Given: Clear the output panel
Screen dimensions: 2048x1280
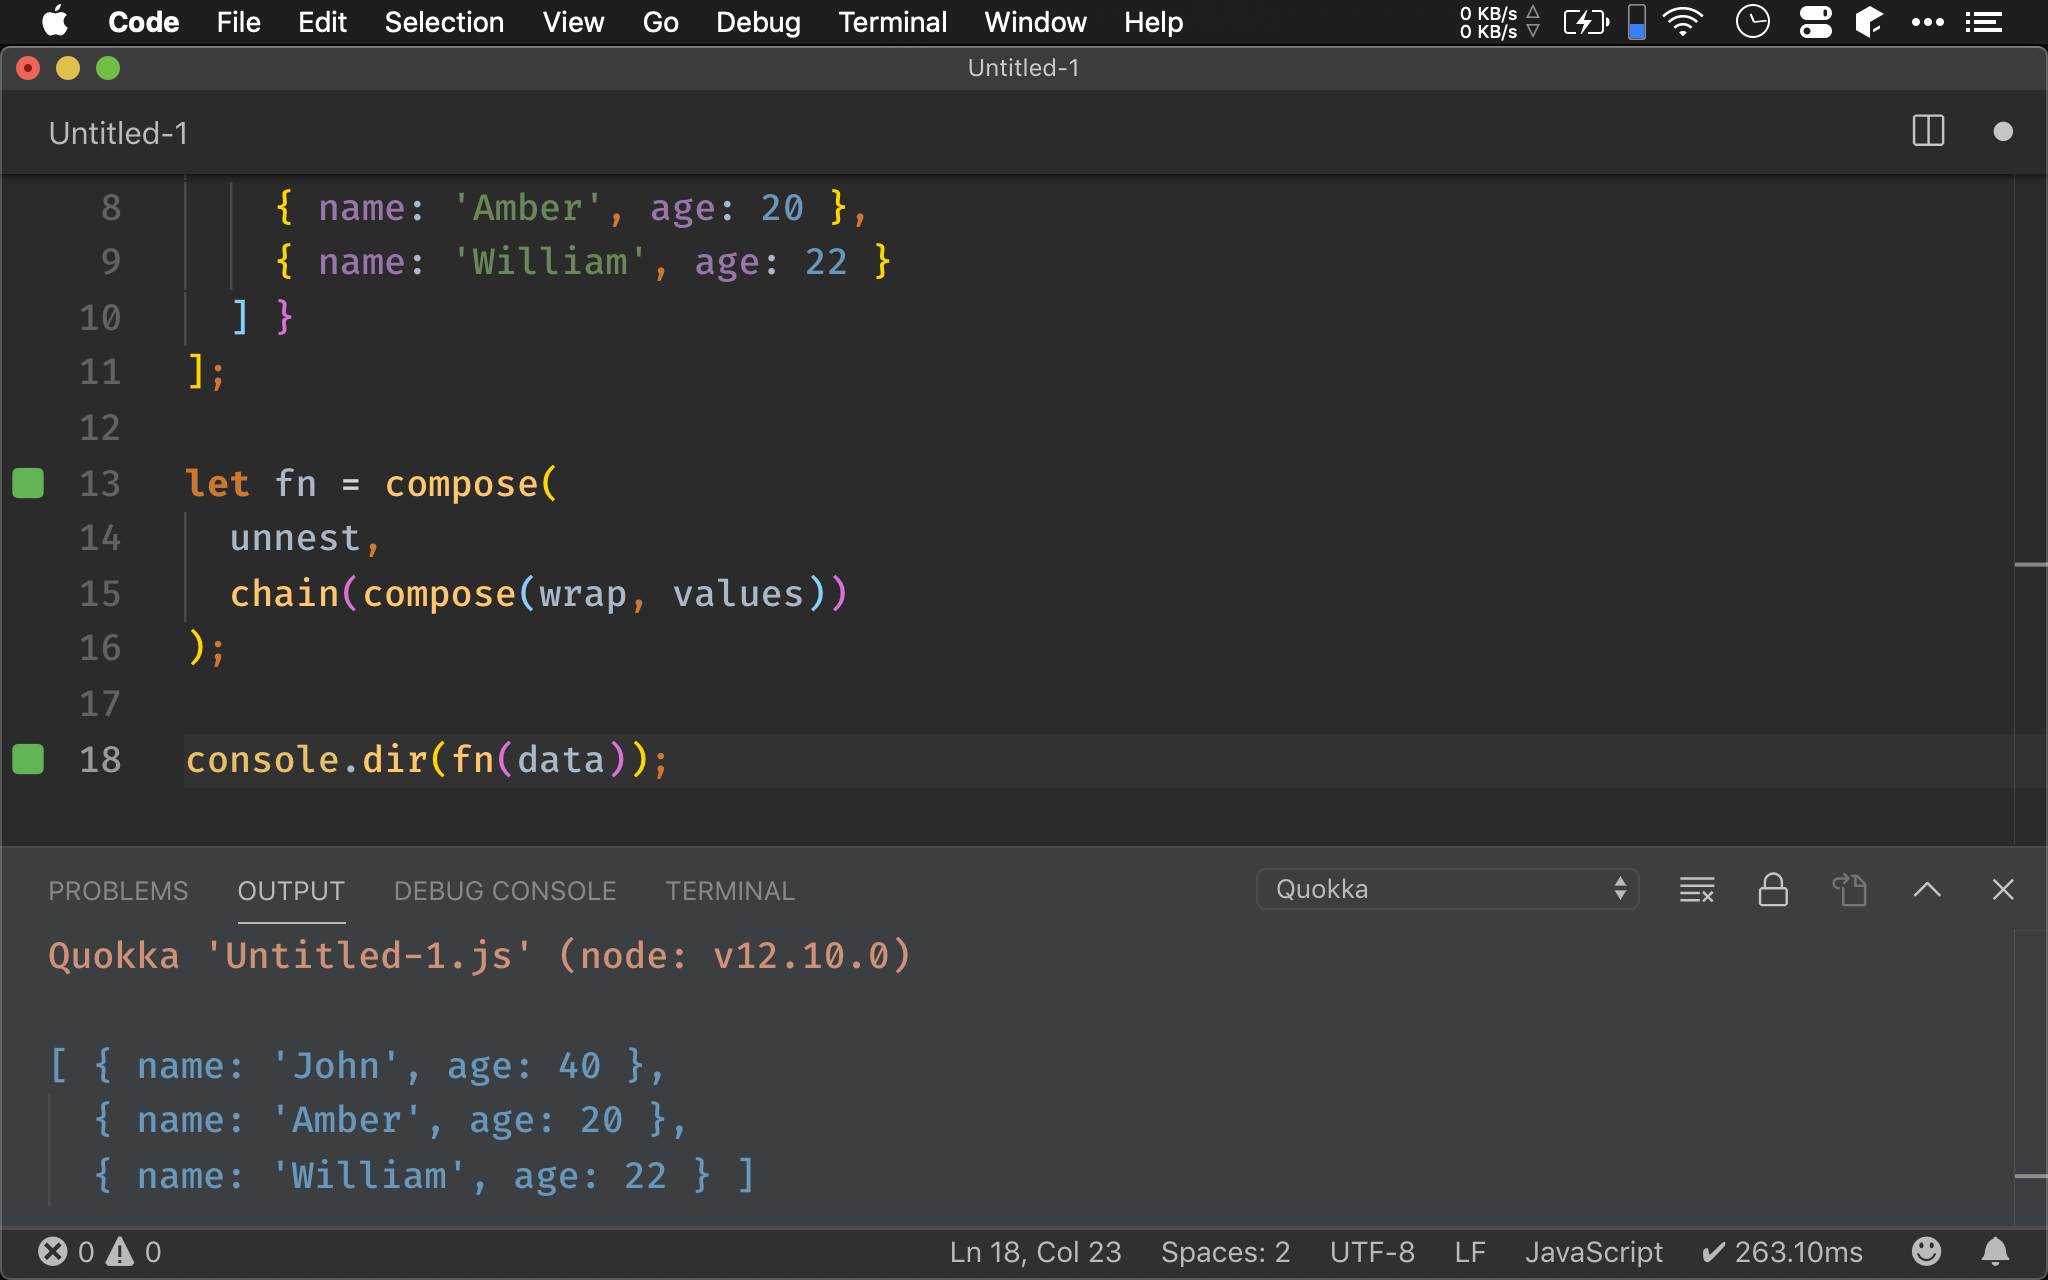Looking at the screenshot, I should (x=1697, y=889).
